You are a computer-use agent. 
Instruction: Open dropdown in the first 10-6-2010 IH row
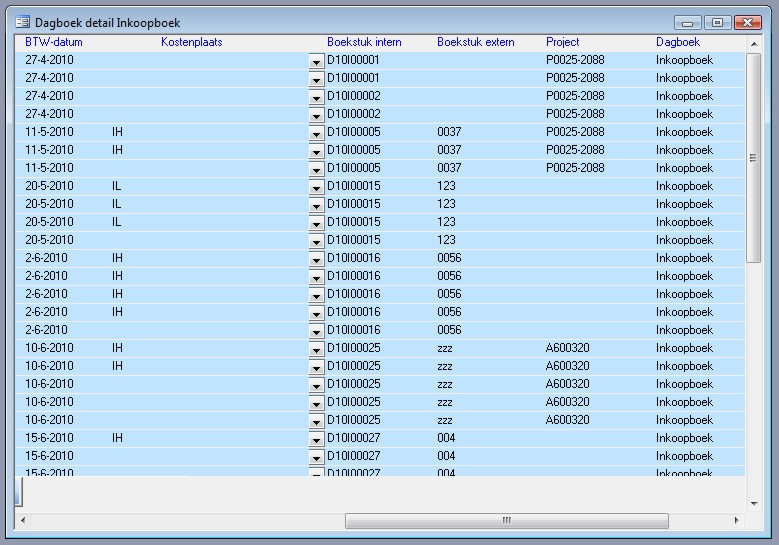[x=316, y=349]
